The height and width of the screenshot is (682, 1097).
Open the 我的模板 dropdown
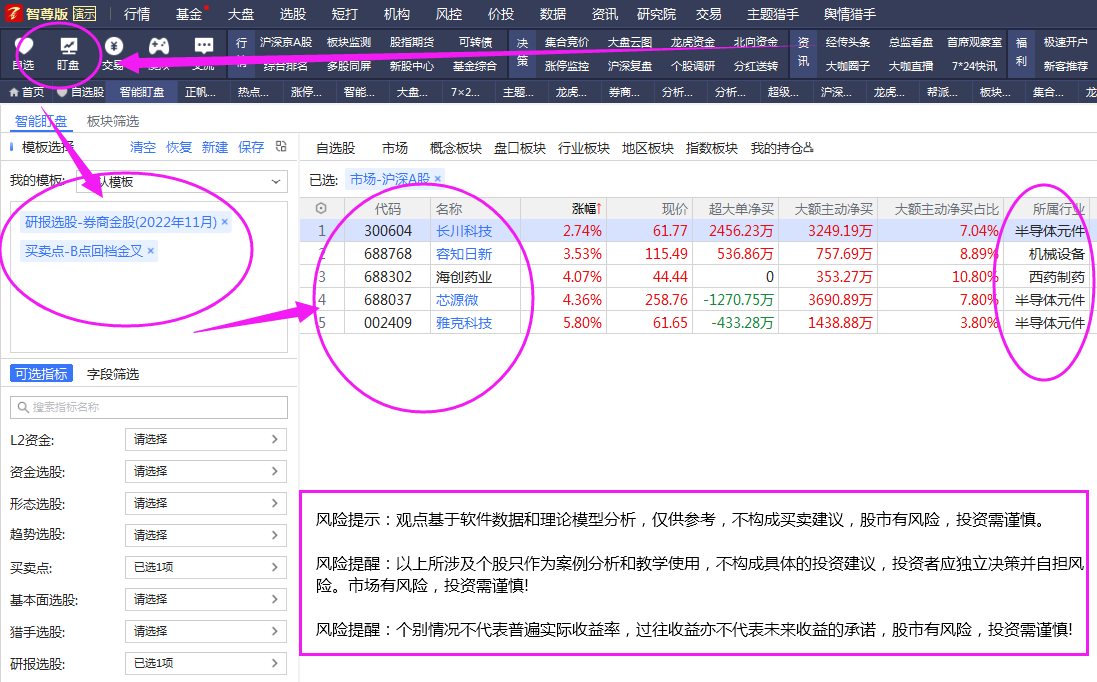point(182,182)
